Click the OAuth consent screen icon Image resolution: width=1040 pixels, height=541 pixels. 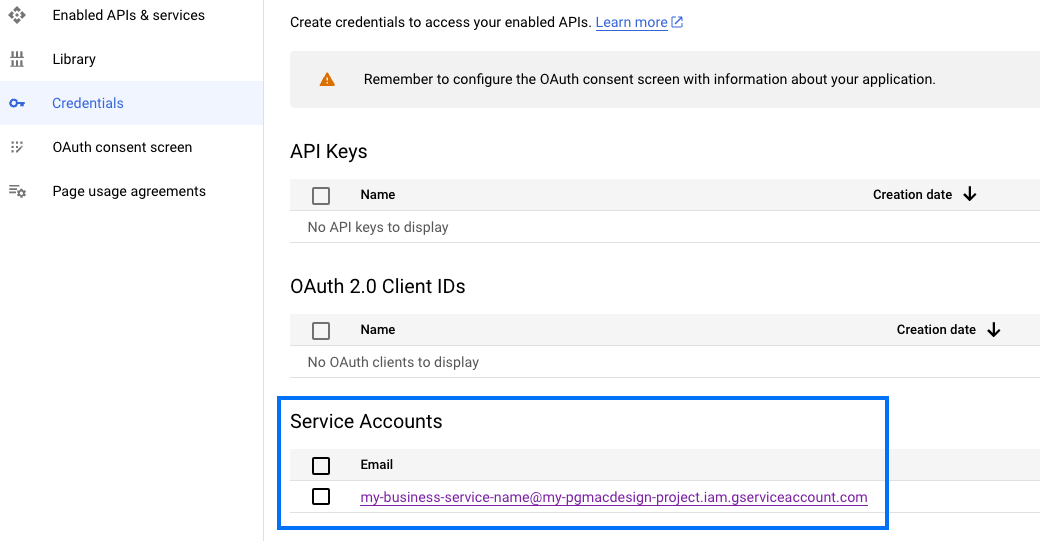coord(16,147)
